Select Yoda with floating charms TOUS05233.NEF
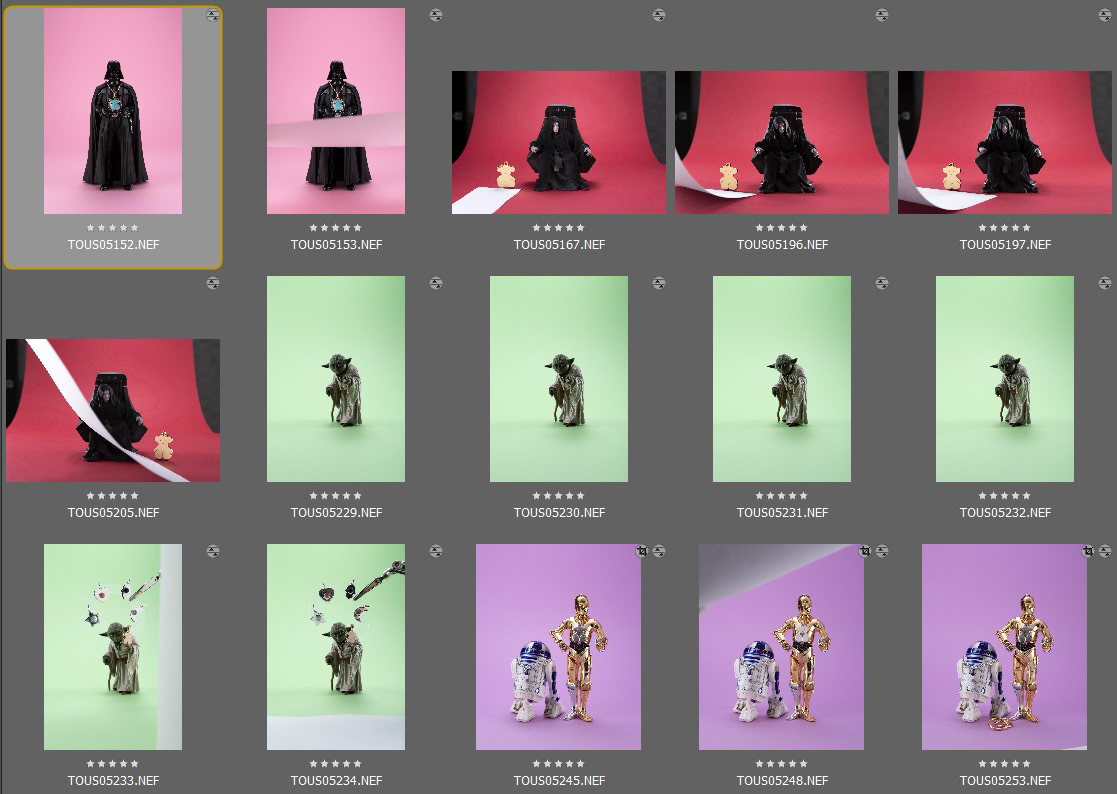 113,647
